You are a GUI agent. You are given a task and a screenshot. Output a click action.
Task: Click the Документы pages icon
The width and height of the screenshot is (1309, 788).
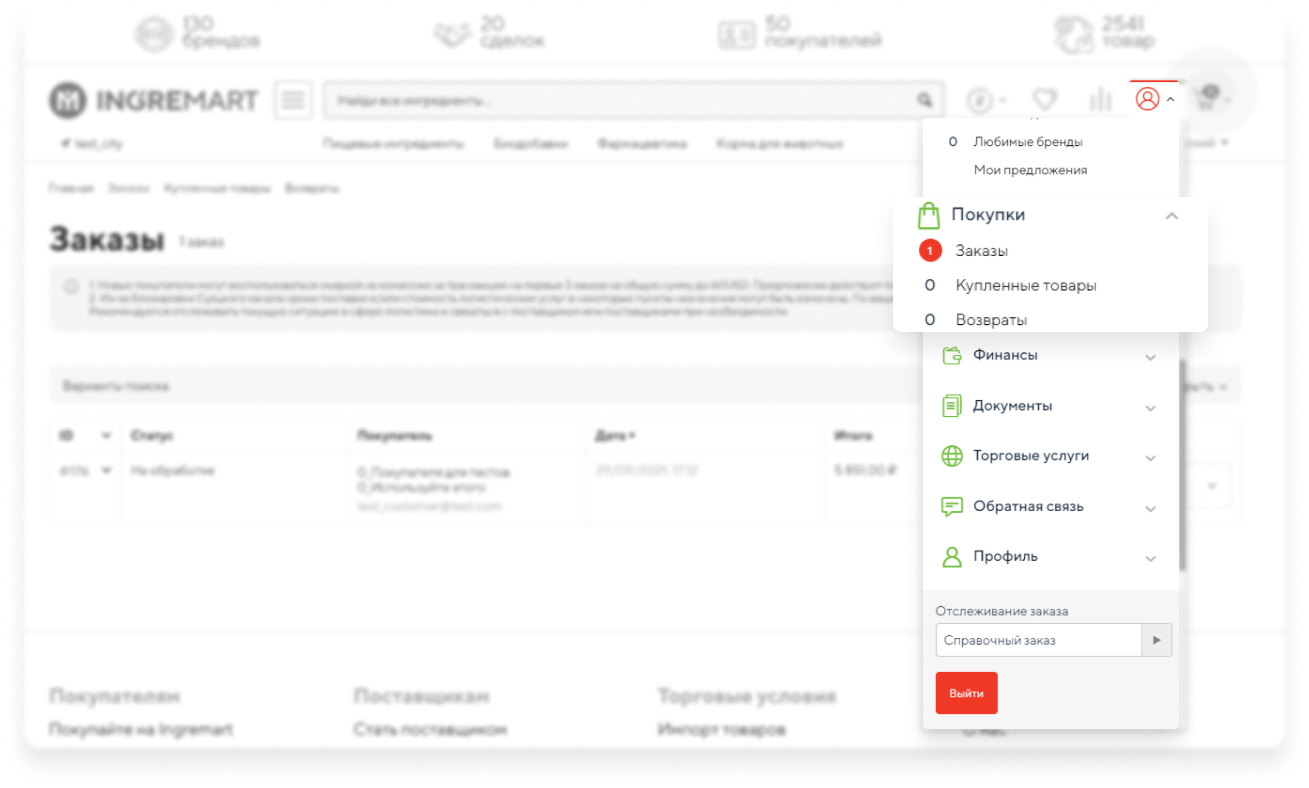click(x=951, y=406)
